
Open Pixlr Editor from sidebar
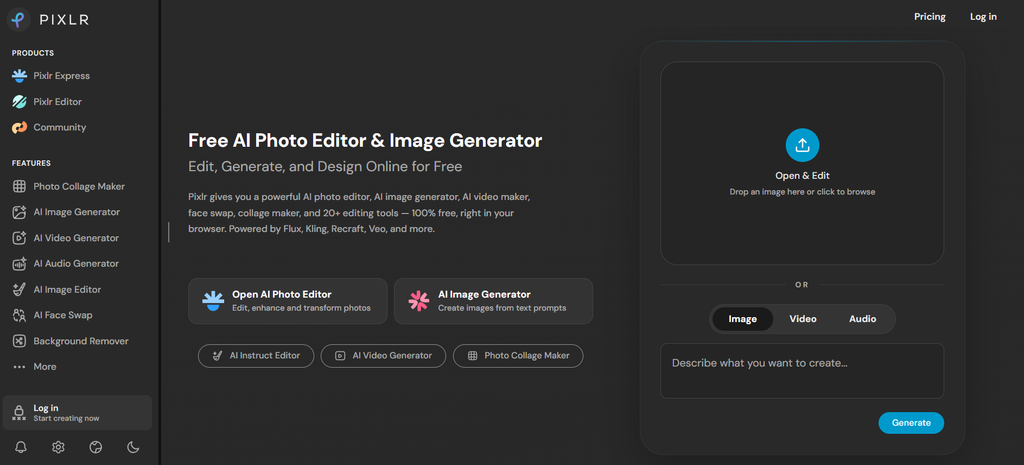coord(47,102)
